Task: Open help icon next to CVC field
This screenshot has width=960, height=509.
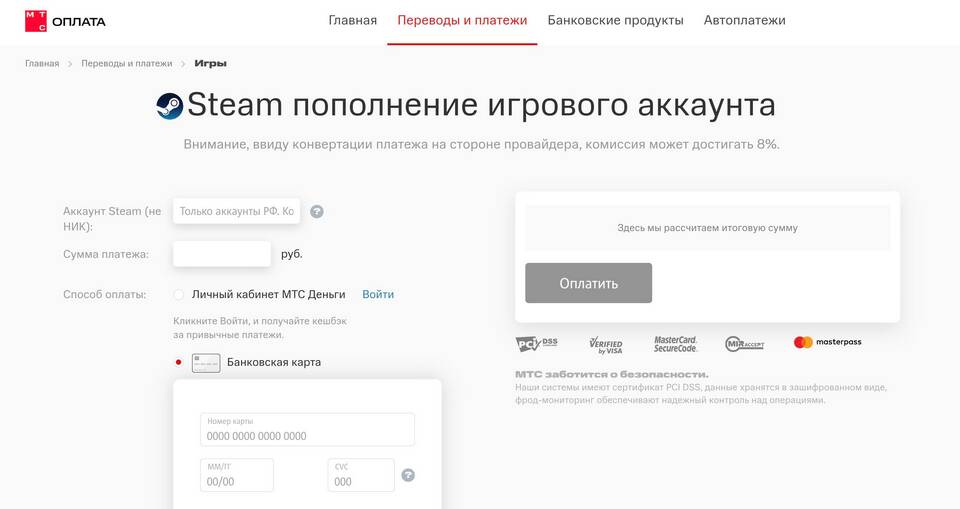Action: coord(408,475)
